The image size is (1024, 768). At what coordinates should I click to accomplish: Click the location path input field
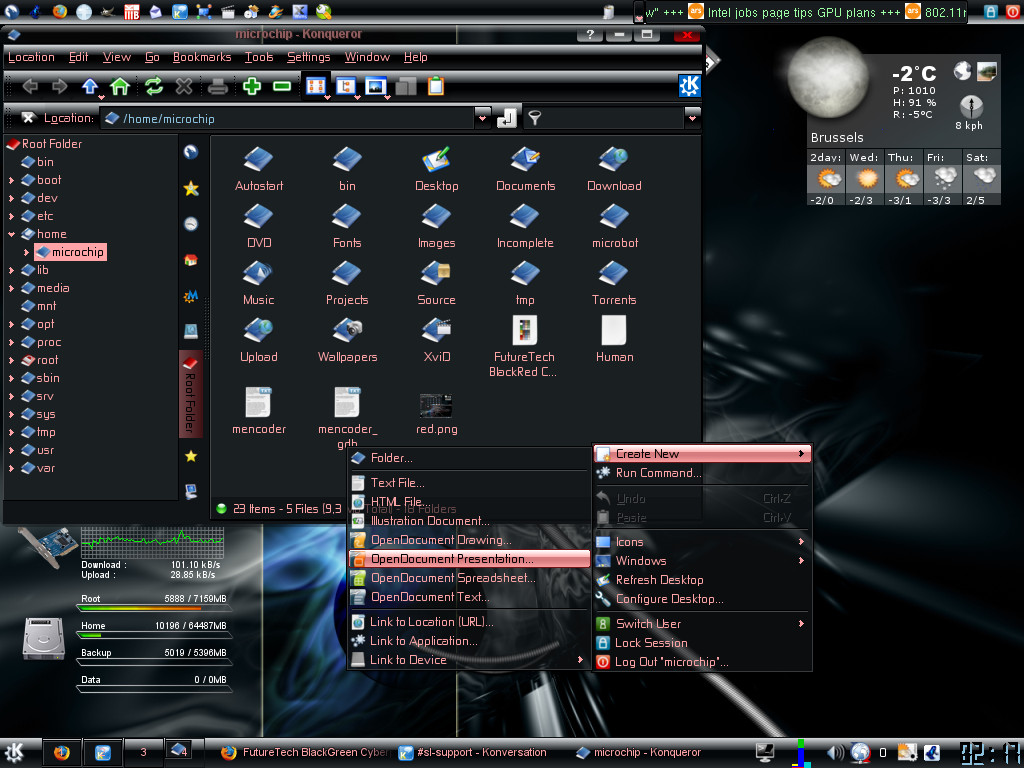click(287, 118)
